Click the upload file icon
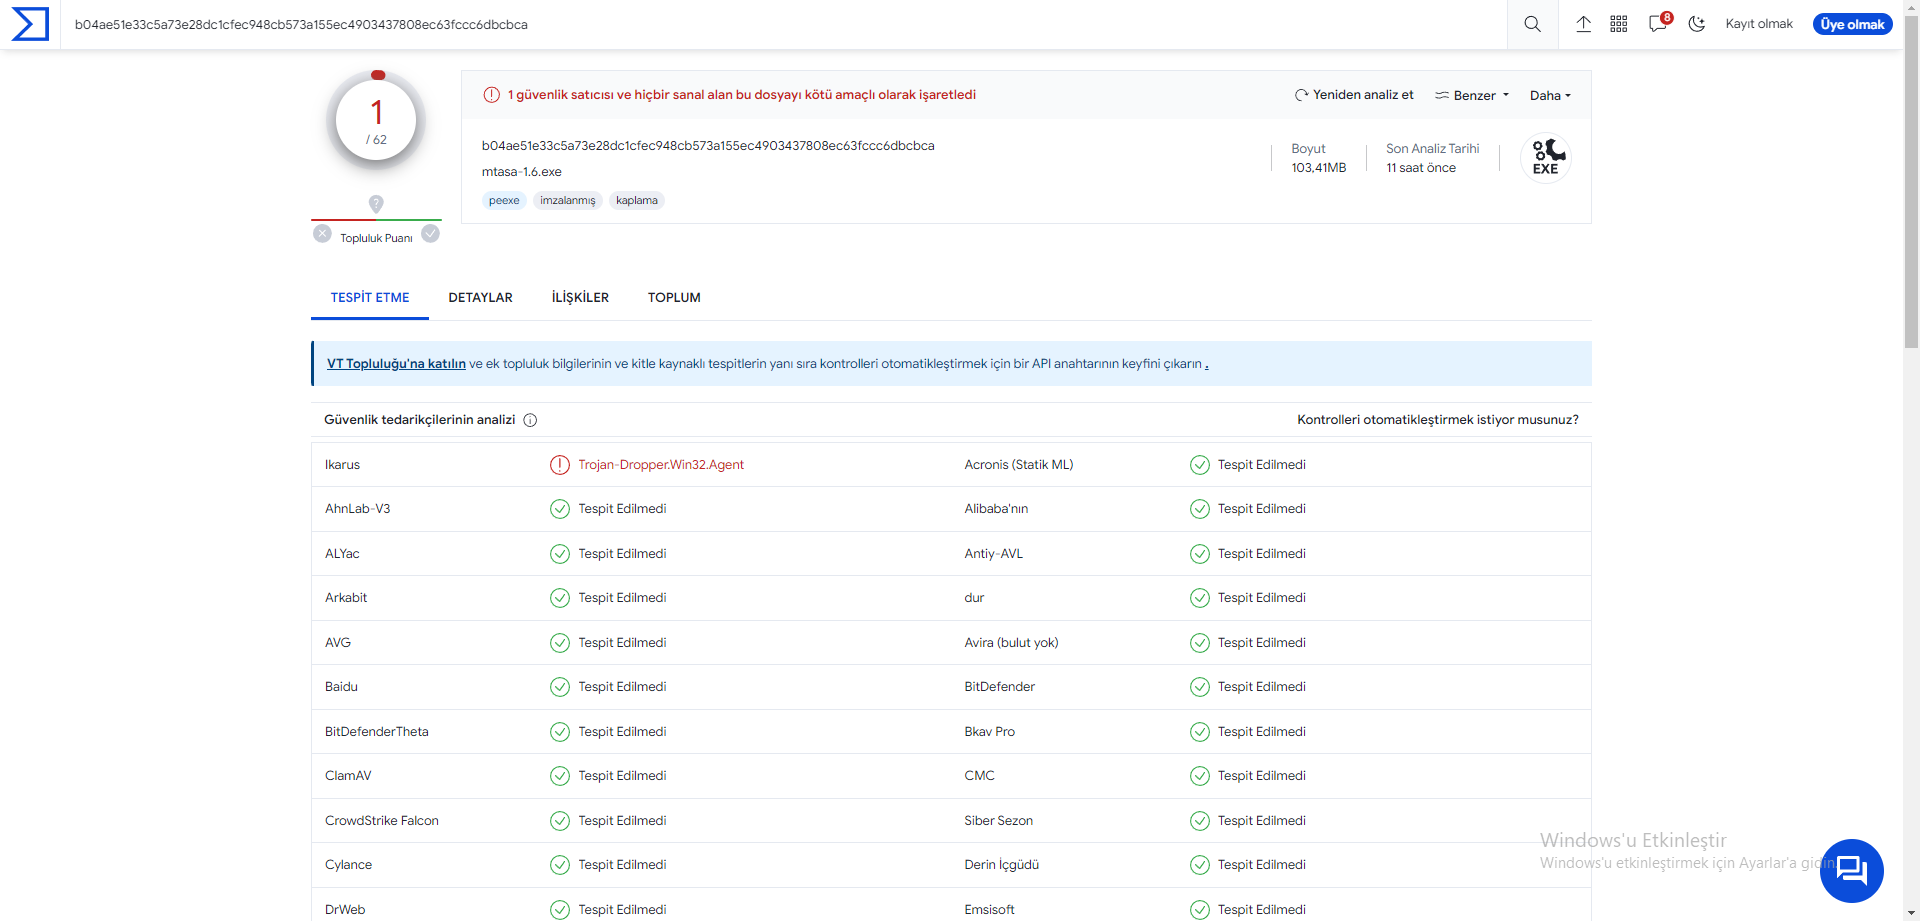This screenshot has height=921, width=1920. [1584, 24]
